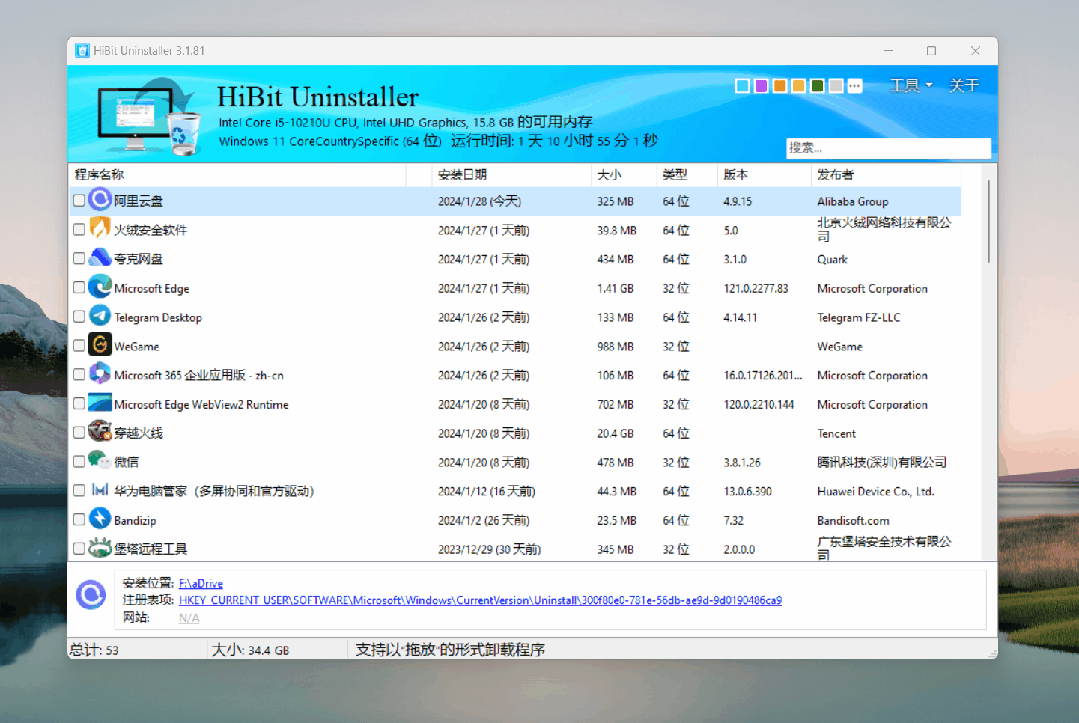Image resolution: width=1079 pixels, height=723 pixels.
Task: Select the light blue theme color swatch
Action: pyautogui.click(x=743, y=86)
